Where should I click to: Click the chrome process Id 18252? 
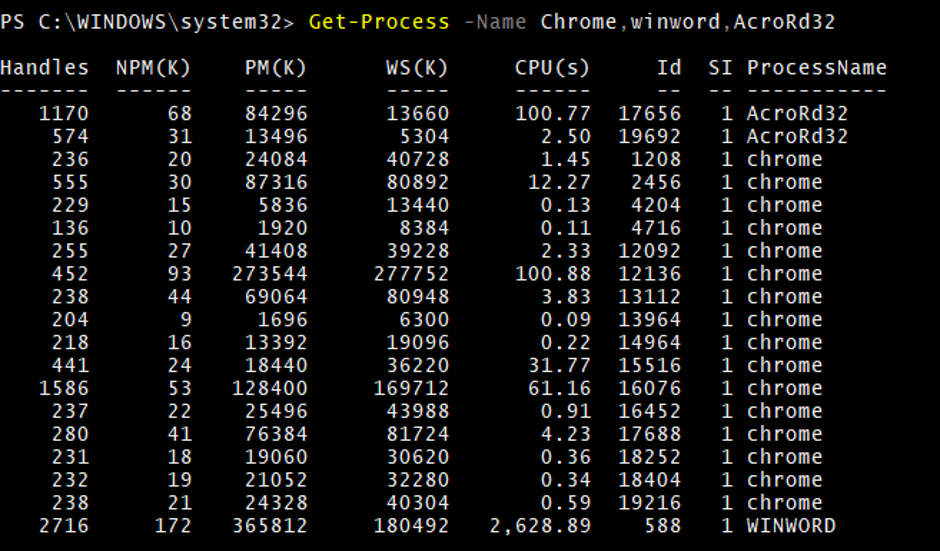(x=650, y=457)
